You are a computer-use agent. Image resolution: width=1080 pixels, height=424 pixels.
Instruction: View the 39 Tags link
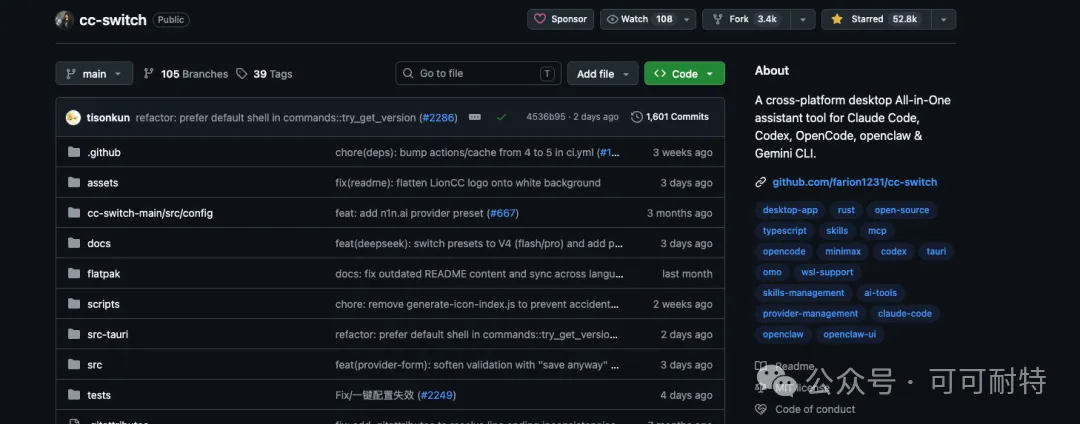click(264, 74)
